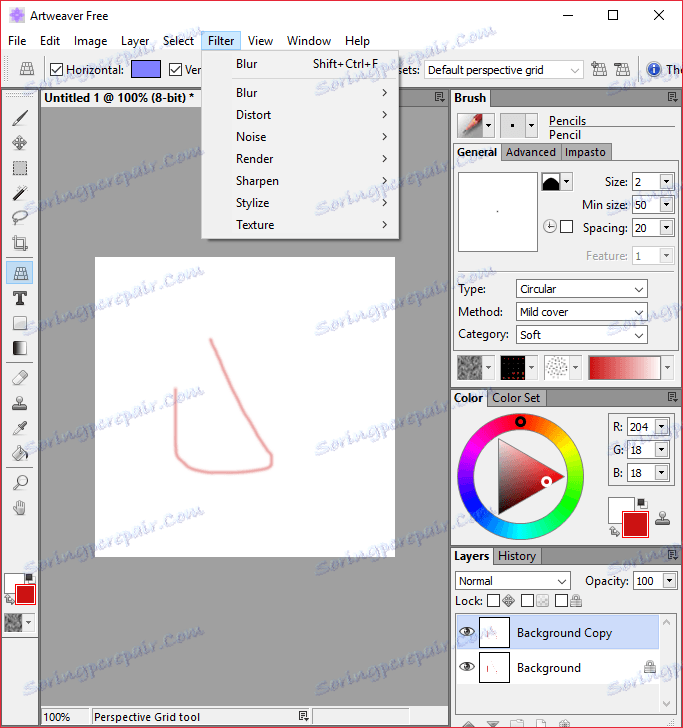Screen dimensions: 683x728
Task: Click the stroke timer clock icon in Brush panel
Action: pyautogui.click(x=550, y=227)
